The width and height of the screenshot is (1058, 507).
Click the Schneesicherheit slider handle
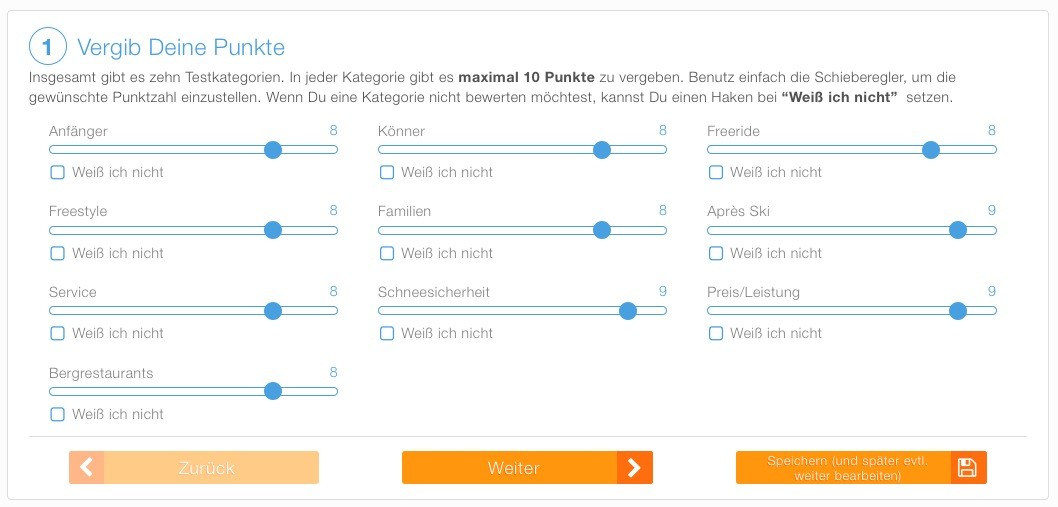click(x=627, y=311)
